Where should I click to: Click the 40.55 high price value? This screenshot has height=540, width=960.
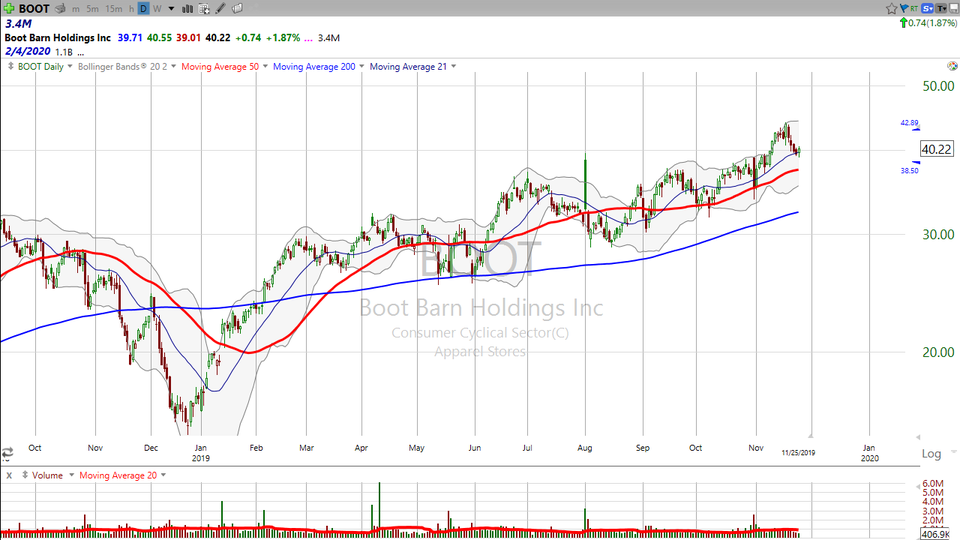click(x=159, y=37)
